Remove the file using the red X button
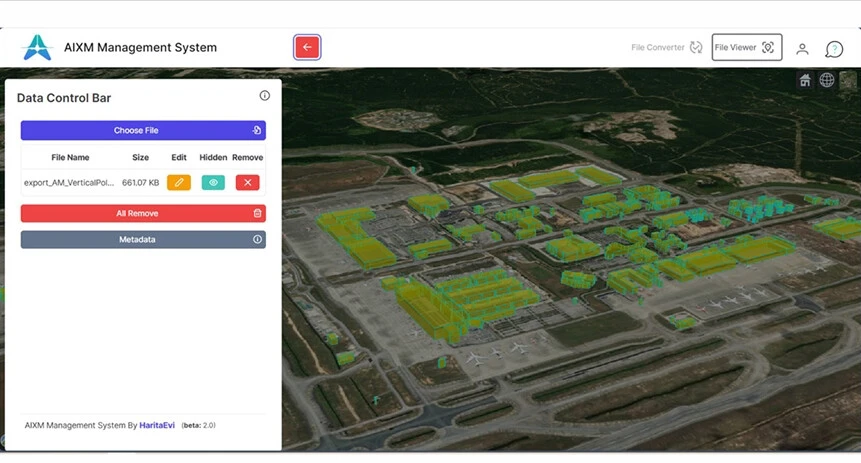 247,182
